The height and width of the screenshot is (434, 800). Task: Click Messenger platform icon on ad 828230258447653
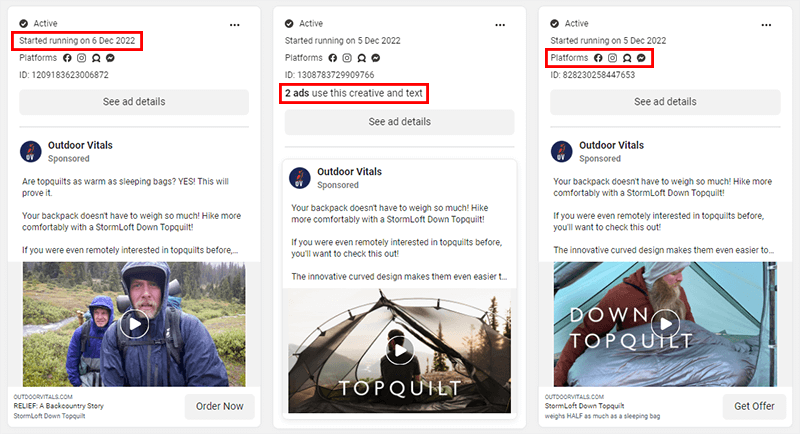click(x=641, y=58)
